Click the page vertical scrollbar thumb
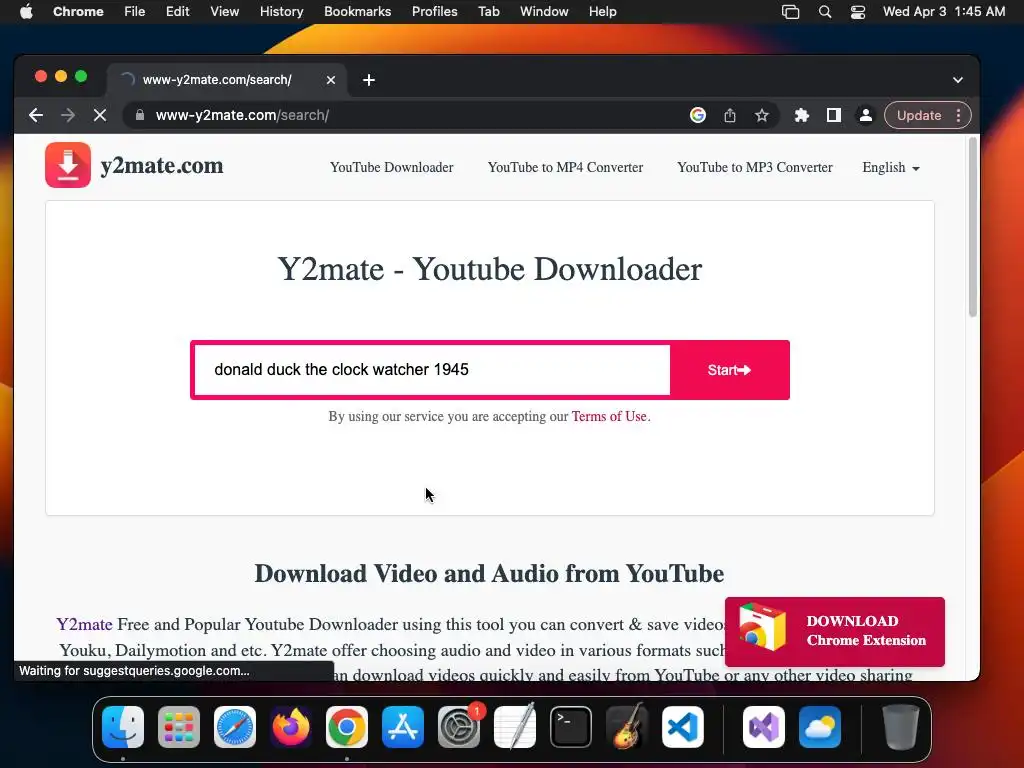 coord(972,227)
